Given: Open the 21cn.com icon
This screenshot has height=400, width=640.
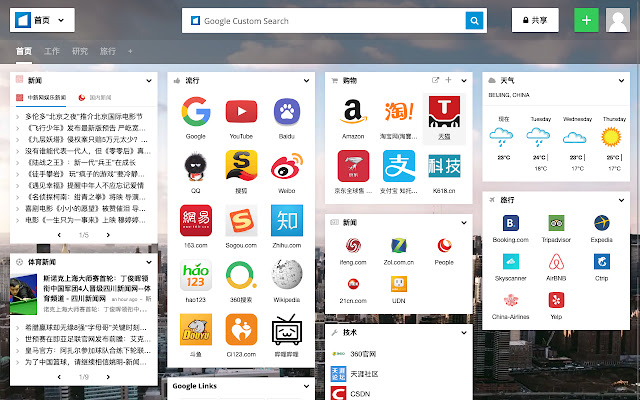Looking at the screenshot, I should click(353, 284).
